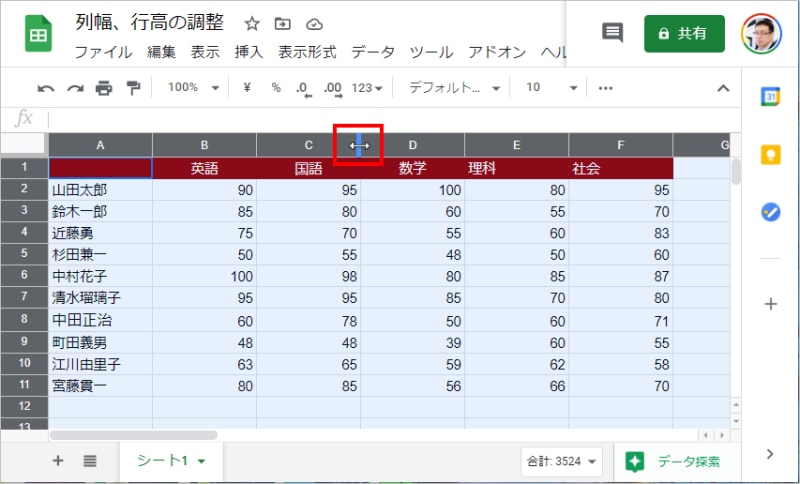Select column A header

(x=101, y=145)
